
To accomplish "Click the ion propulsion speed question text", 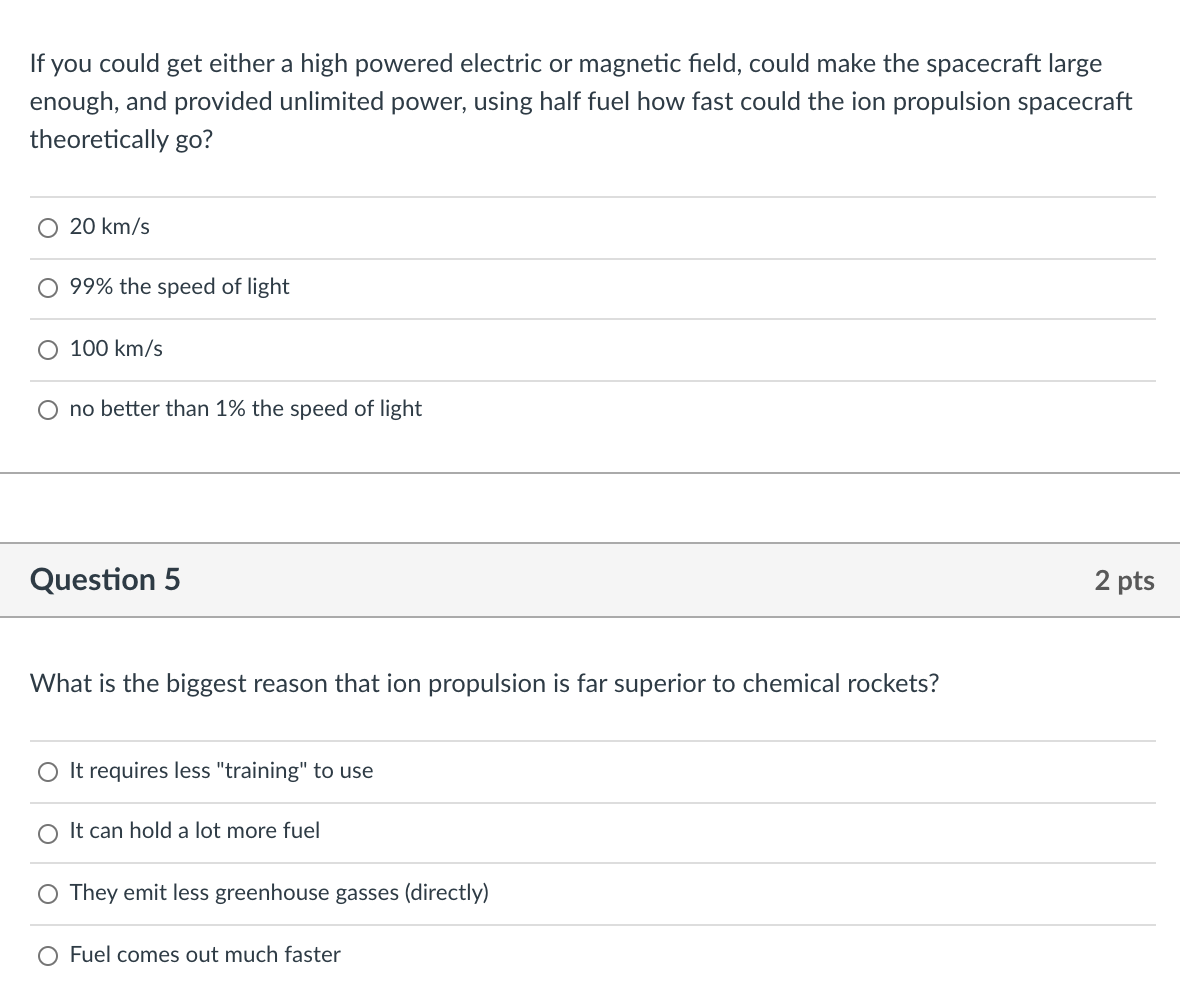I will point(580,101).
